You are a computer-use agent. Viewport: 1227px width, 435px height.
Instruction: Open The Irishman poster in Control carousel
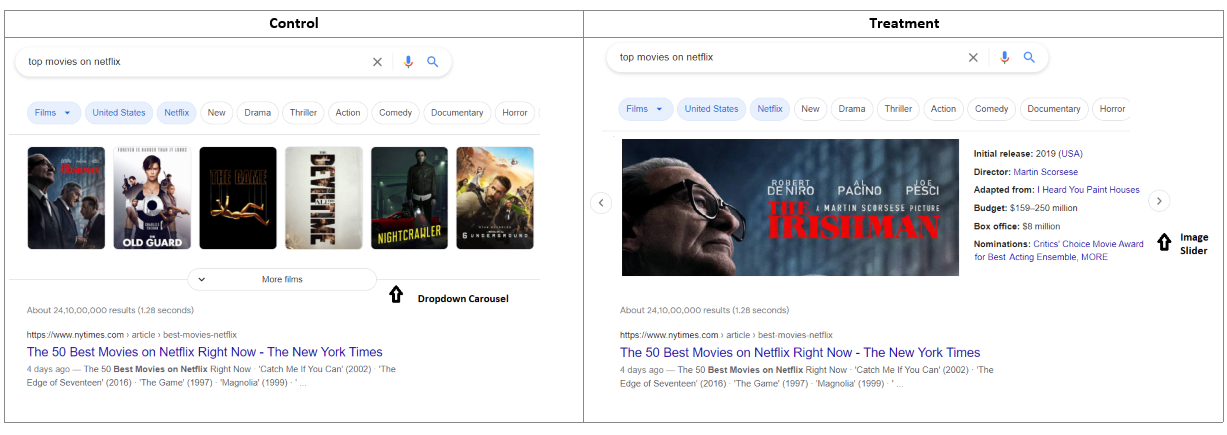(66, 198)
